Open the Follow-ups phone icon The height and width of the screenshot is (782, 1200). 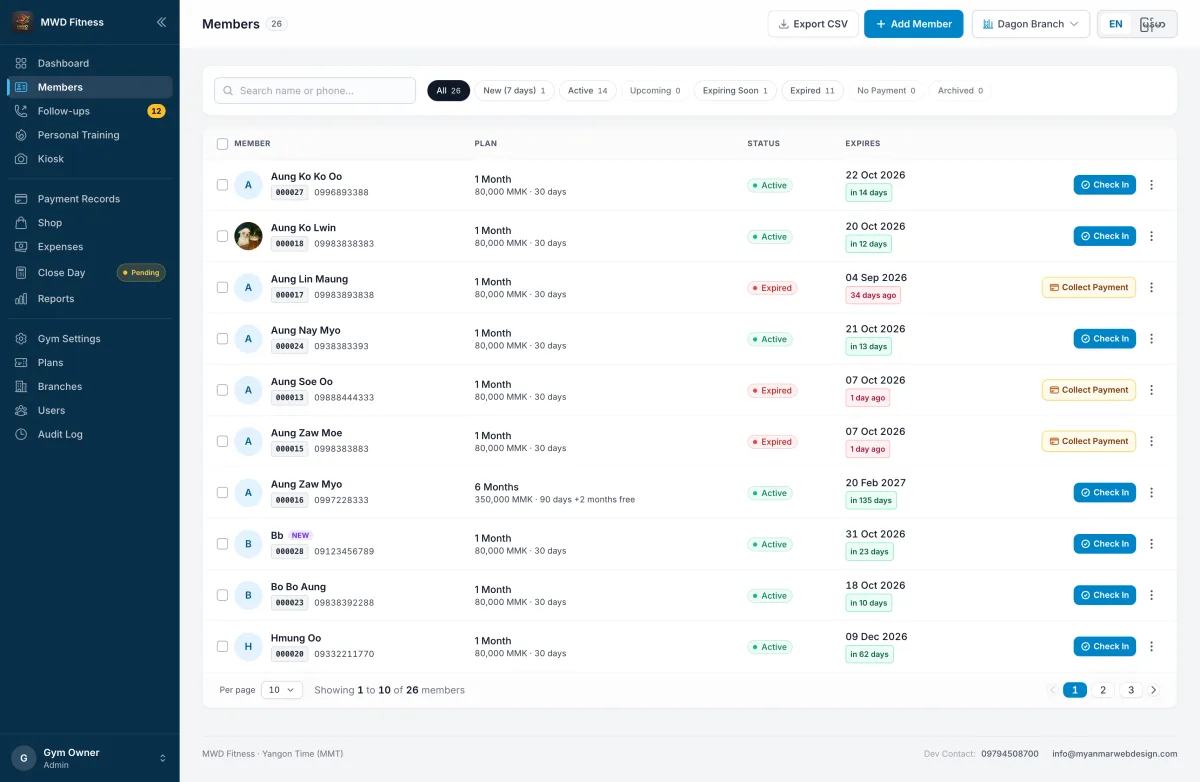click(x=21, y=111)
